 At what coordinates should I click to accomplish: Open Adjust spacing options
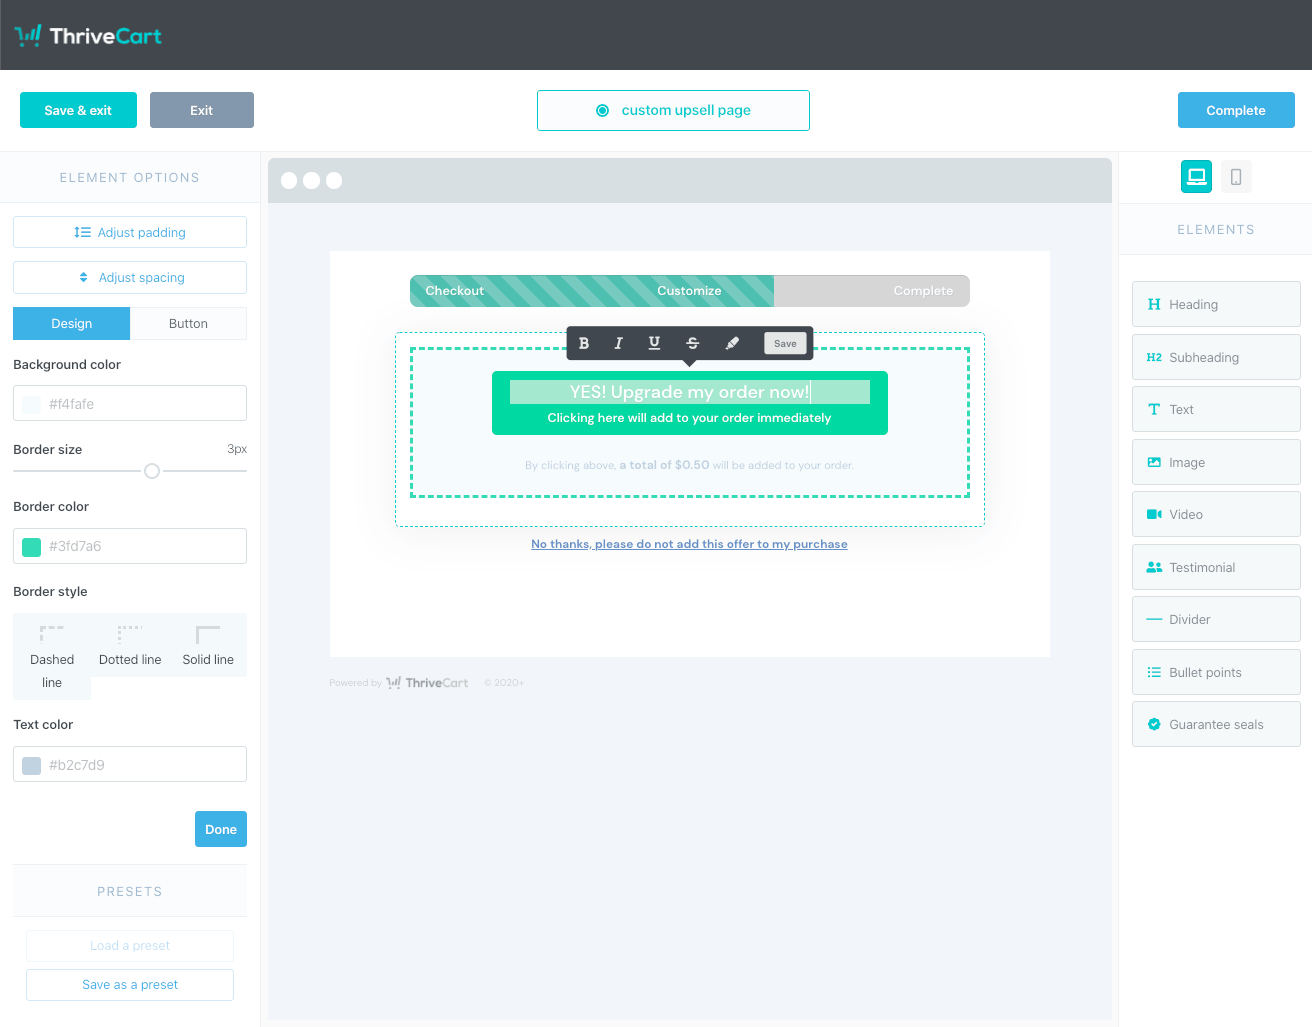tap(130, 277)
